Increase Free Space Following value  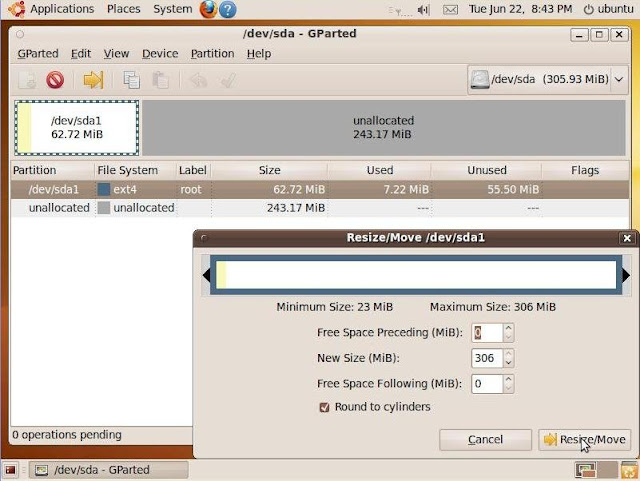pyautogui.click(x=508, y=379)
